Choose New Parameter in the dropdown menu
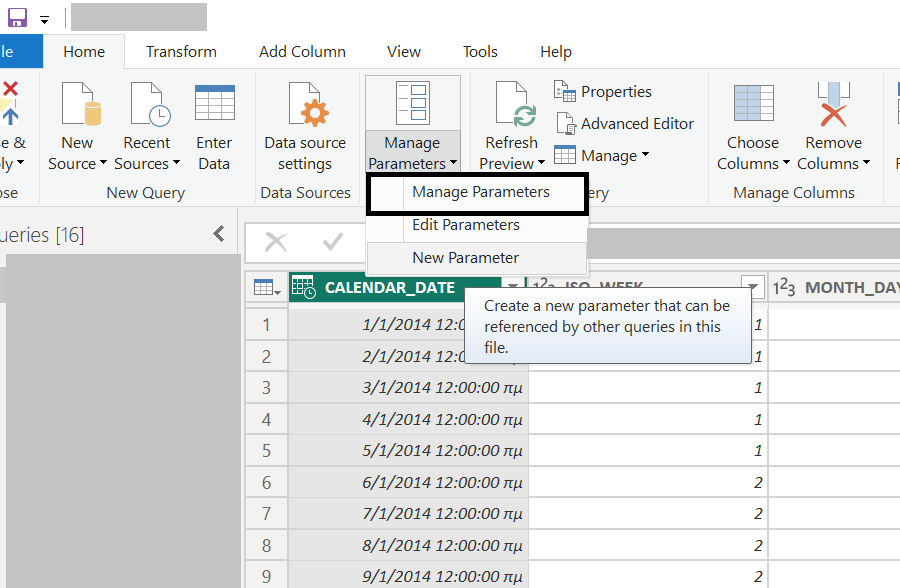The width and height of the screenshot is (900, 588). pyautogui.click(x=477, y=258)
